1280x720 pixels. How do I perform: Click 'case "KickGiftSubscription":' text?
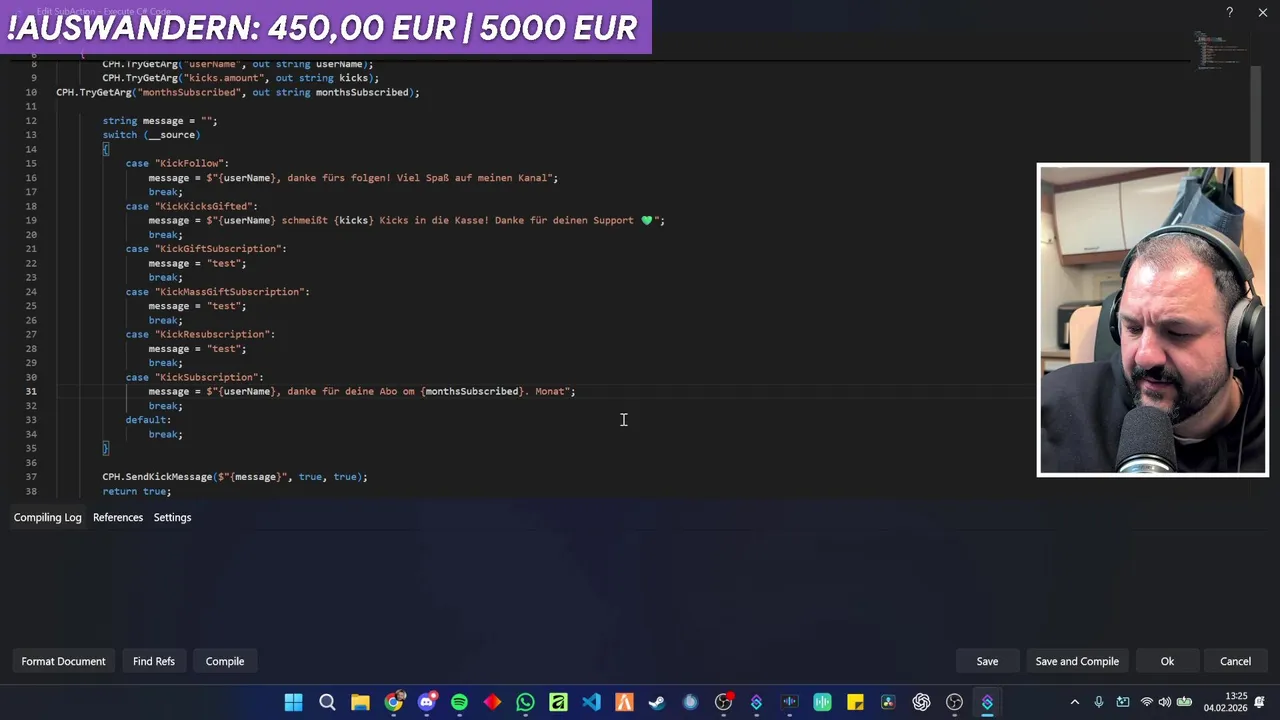206,249
